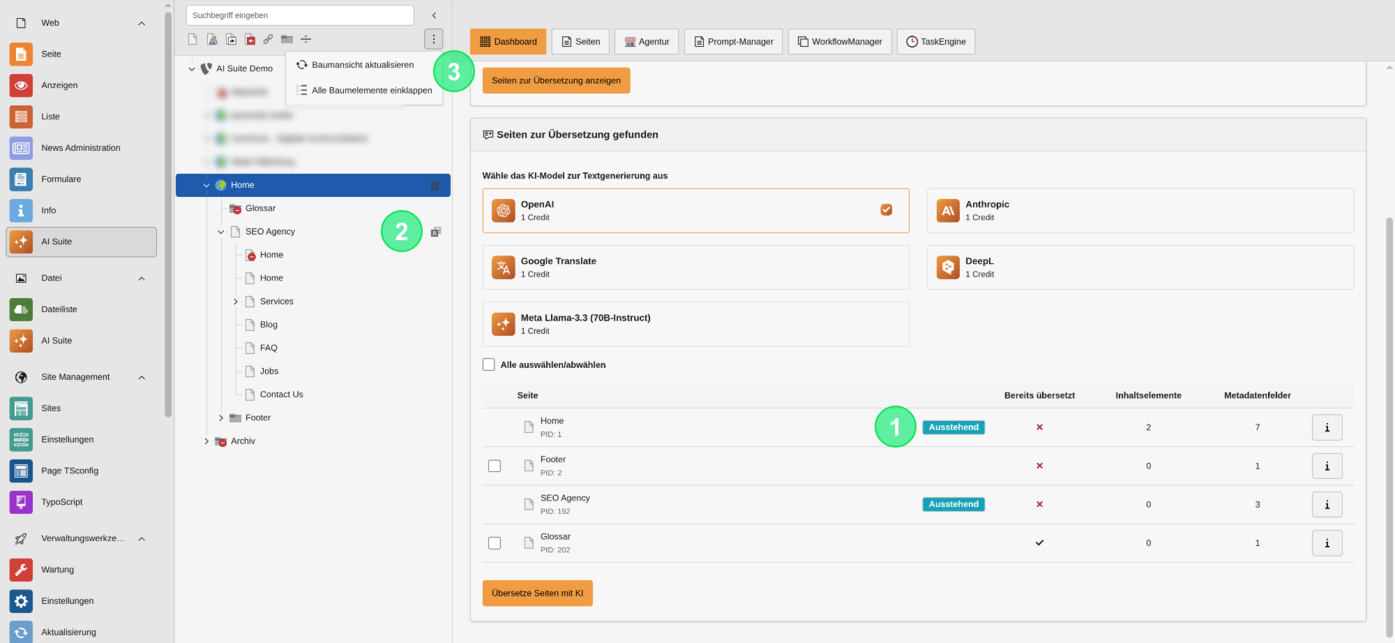Collapse the Verwaltungswerkzeuge group
Image resolution: width=1395 pixels, height=643 pixels.
pos(141,538)
